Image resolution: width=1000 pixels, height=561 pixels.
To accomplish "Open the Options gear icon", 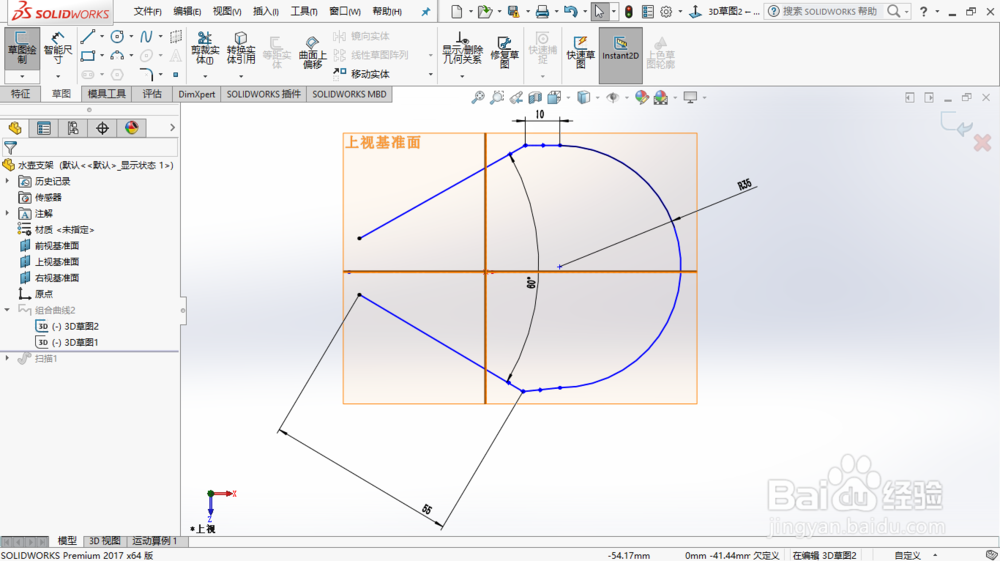I will point(666,11).
